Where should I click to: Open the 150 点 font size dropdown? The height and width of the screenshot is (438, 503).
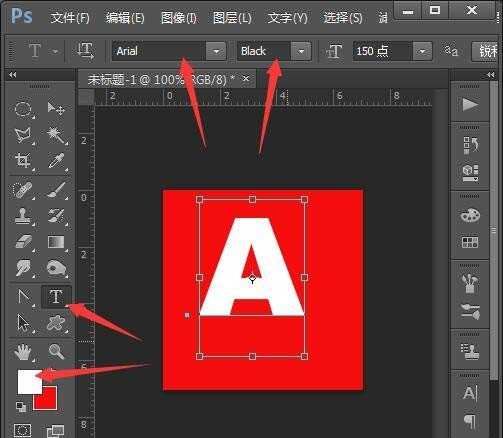(422, 51)
